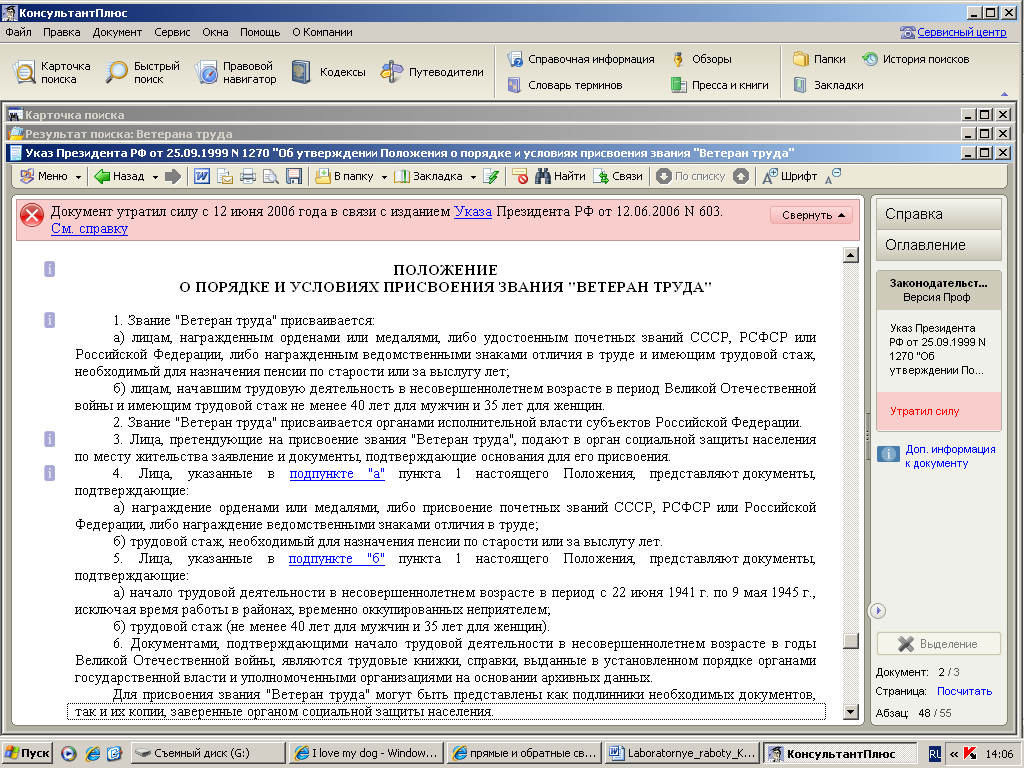Screen dimensions: 1024x768
Task: Follow the подпункте "б" link
Action: 337,558
